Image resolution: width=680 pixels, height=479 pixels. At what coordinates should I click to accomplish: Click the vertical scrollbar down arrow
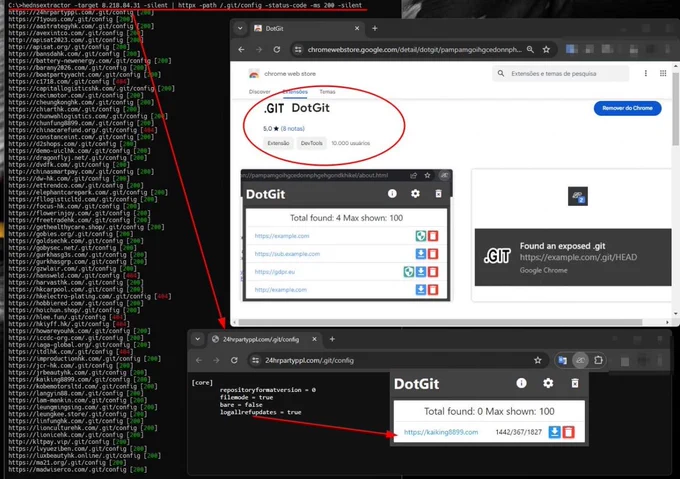[x=675, y=313]
